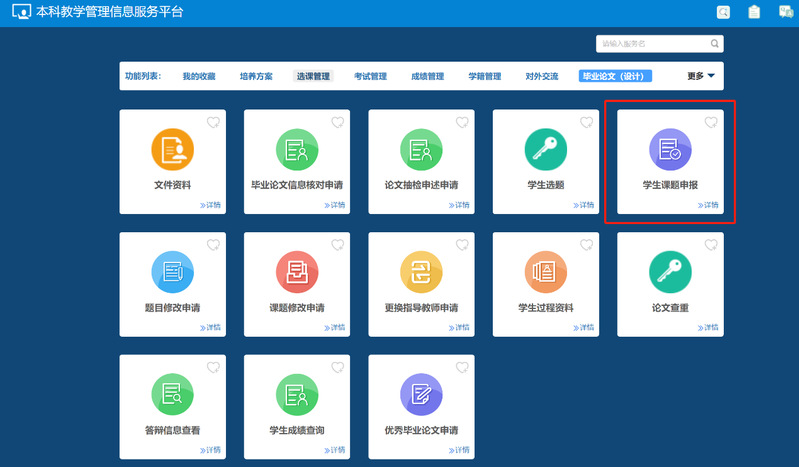Viewport: 799px width, 467px height.
Task: Click 详情 link on 论文抽检申述申请 card
Action: [x=459, y=205]
